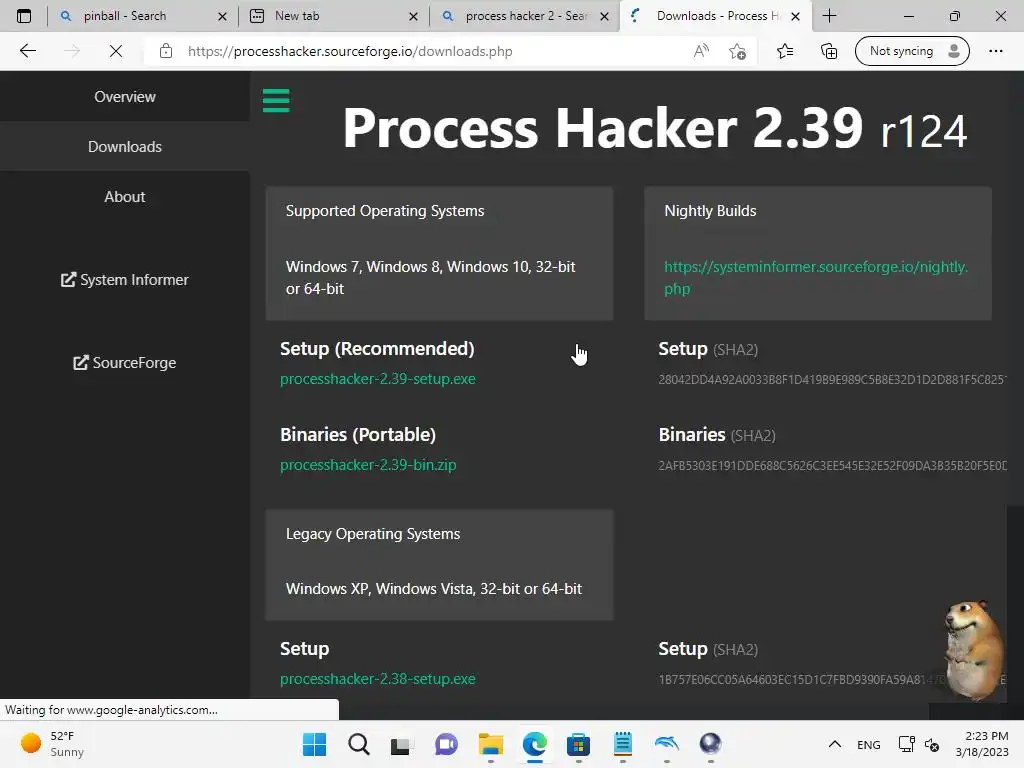Add this page to favorites
The image size is (1024, 768).
click(x=738, y=51)
